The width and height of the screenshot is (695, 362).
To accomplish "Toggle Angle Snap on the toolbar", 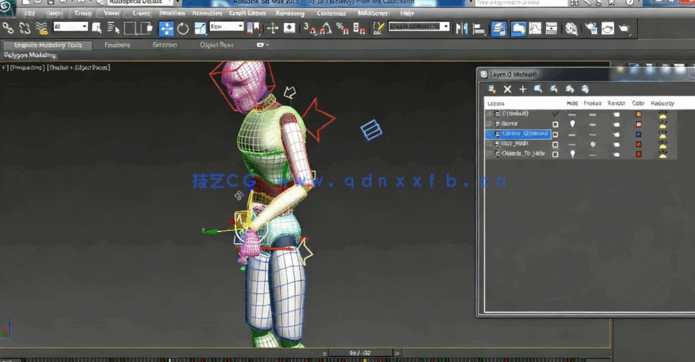I will [326, 28].
